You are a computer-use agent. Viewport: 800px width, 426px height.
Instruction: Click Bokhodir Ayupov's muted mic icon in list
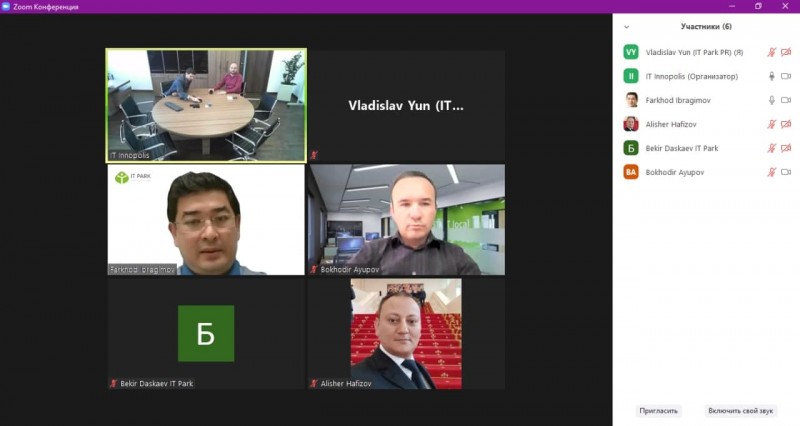pyautogui.click(x=771, y=172)
